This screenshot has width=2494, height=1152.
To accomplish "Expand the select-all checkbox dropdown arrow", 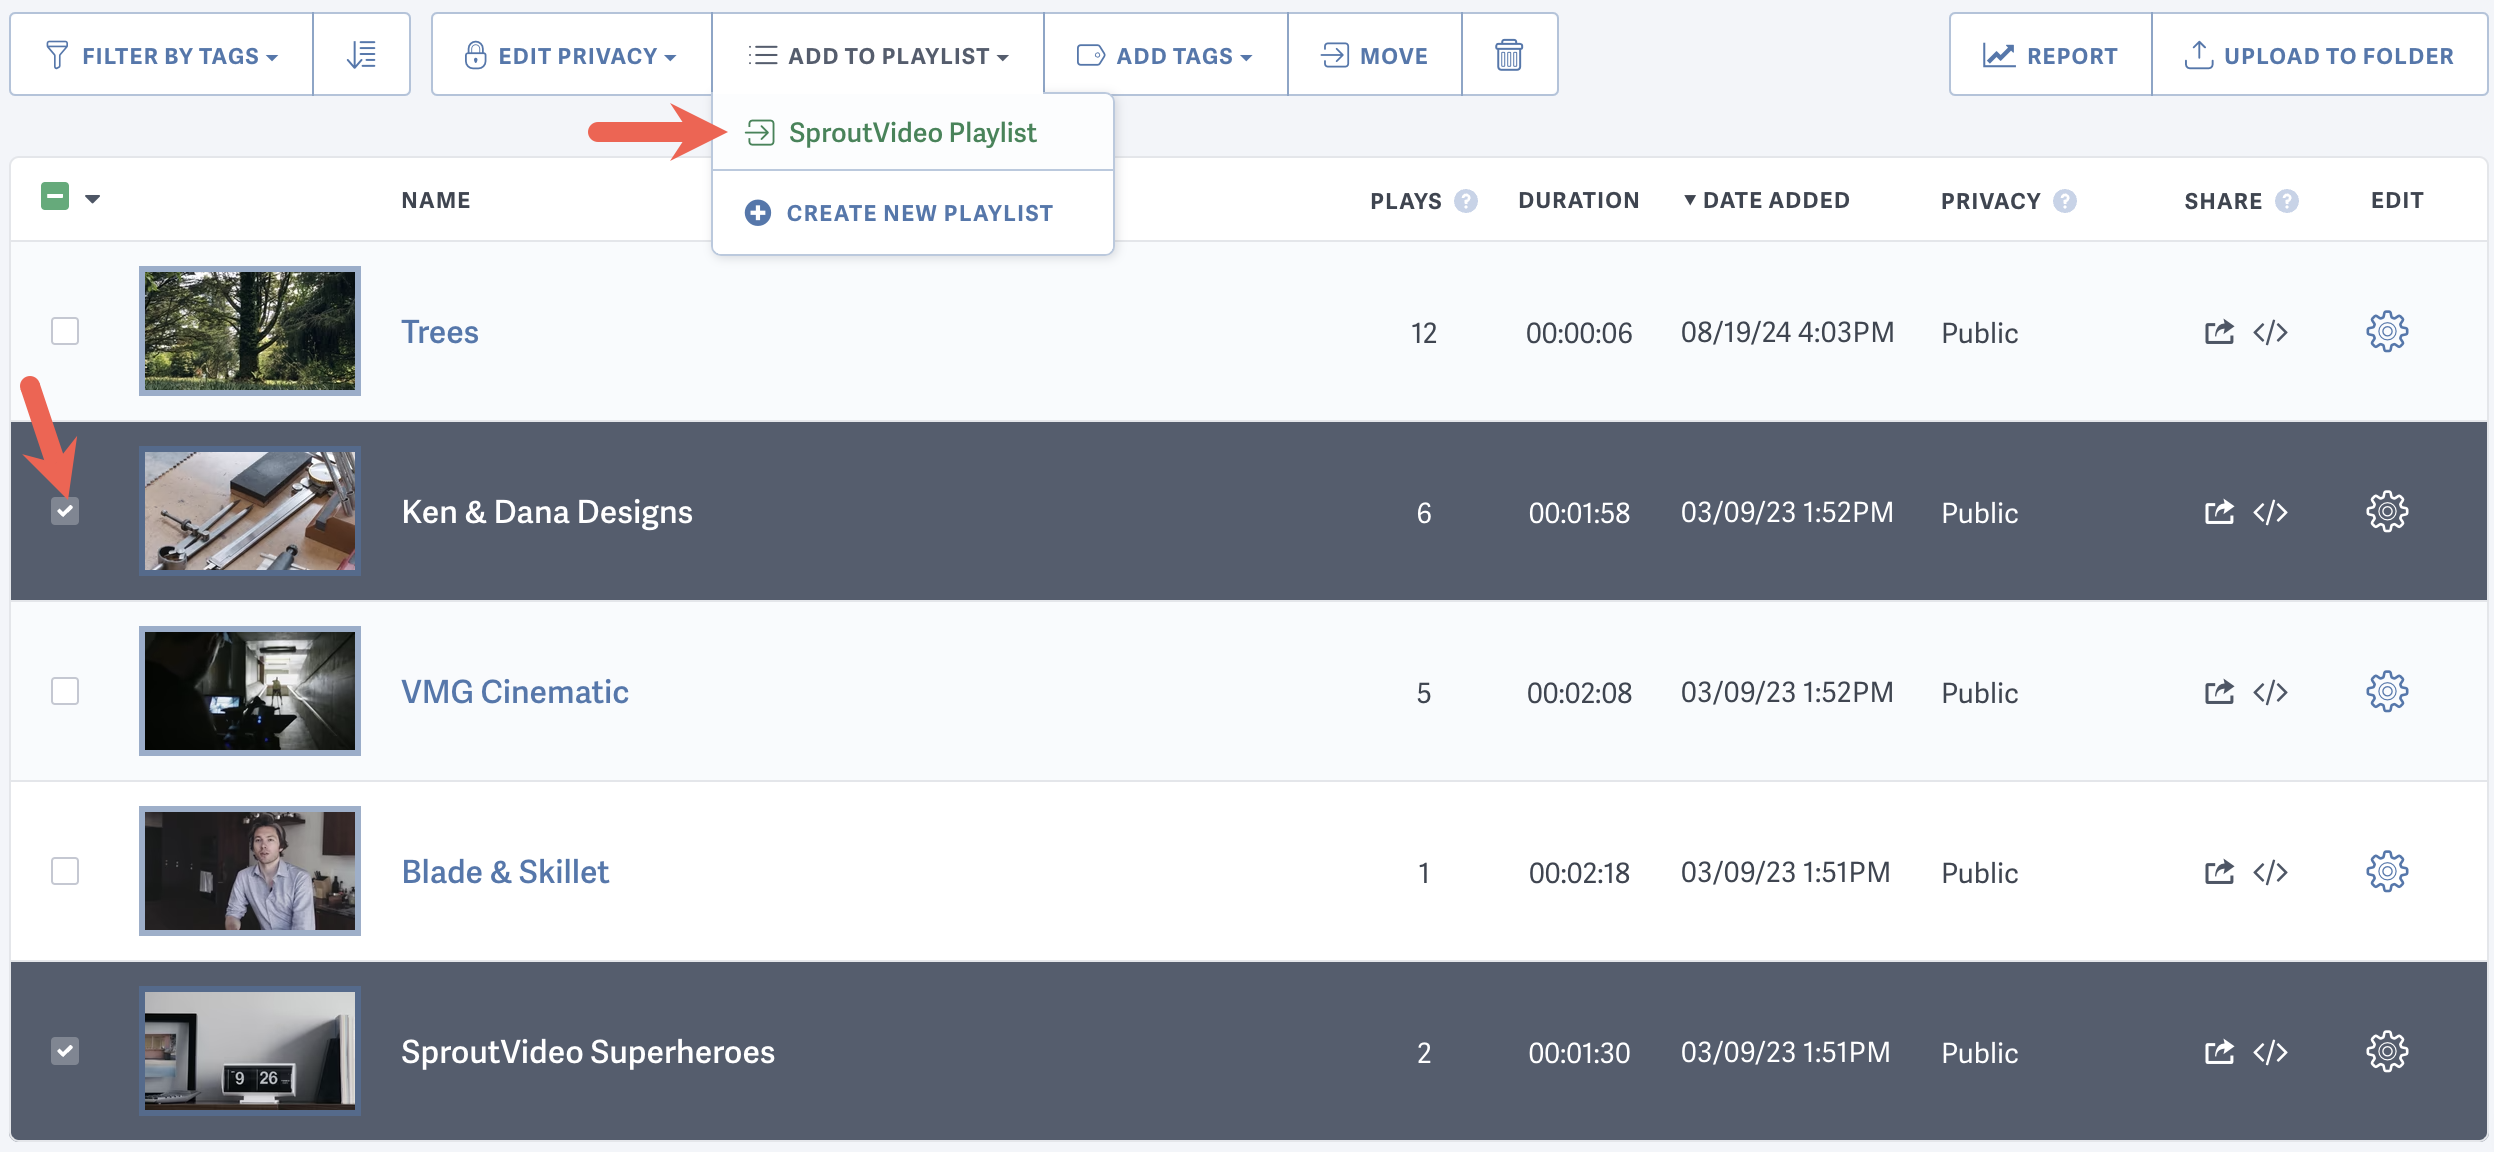I will (x=93, y=200).
